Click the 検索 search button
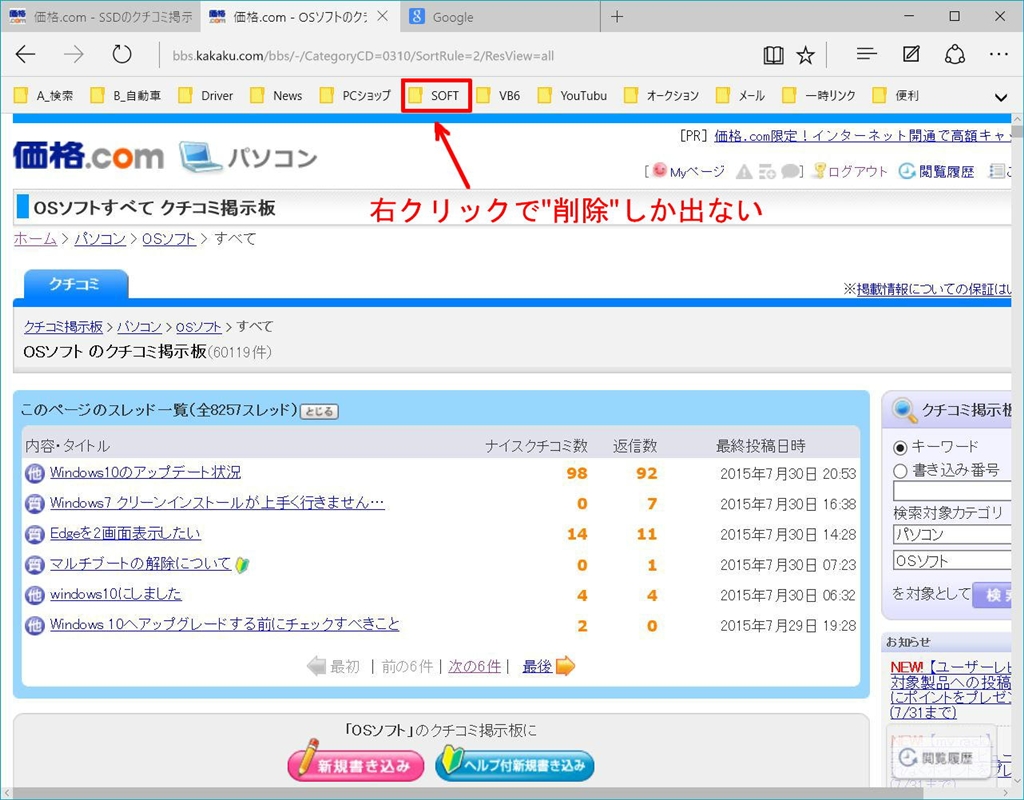The height and width of the screenshot is (800, 1024). [992, 595]
